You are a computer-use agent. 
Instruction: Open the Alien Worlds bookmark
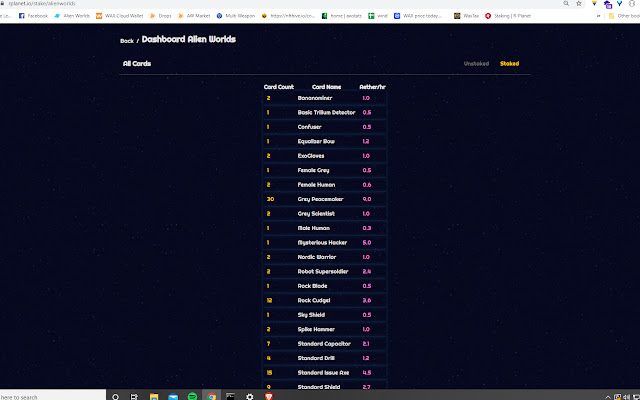[72, 16]
